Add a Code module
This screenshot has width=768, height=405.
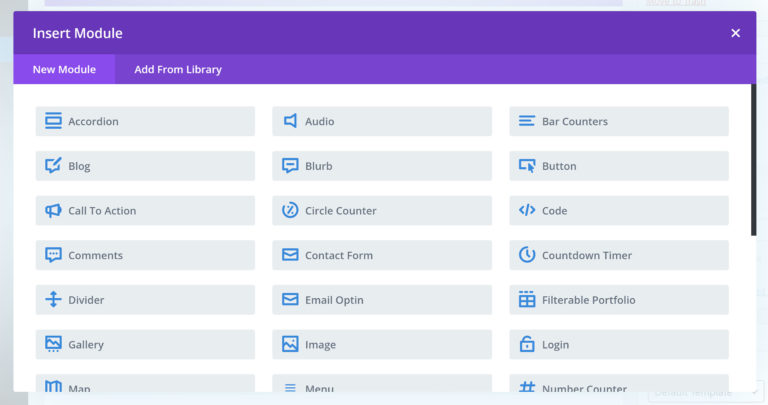(x=619, y=211)
